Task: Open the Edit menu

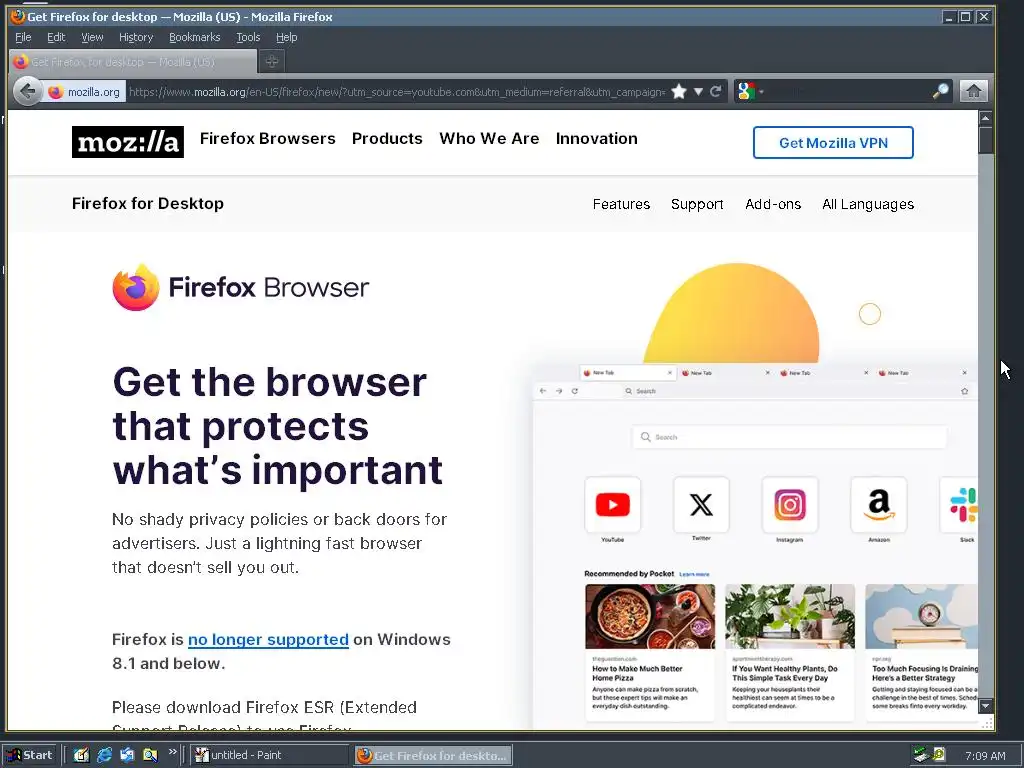Action: (x=56, y=37)
